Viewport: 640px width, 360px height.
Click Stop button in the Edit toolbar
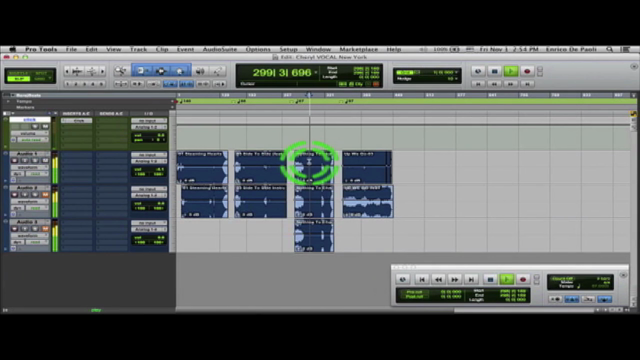pyautogui.click(x=494, y=71)
